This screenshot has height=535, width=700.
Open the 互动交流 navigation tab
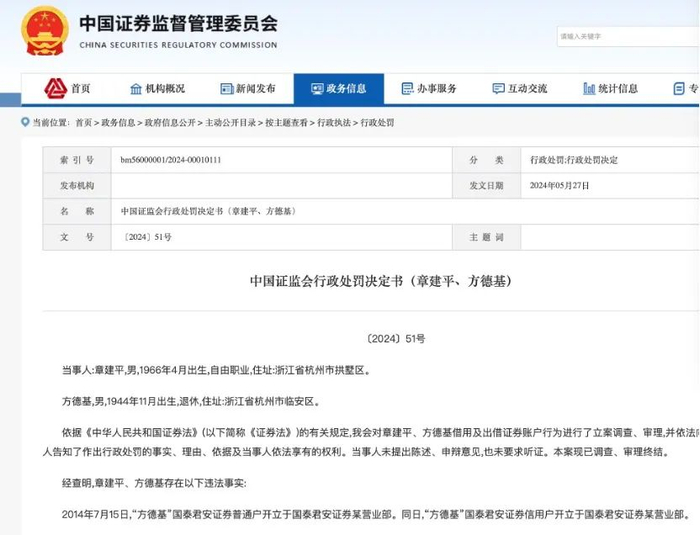coord(520,89)
